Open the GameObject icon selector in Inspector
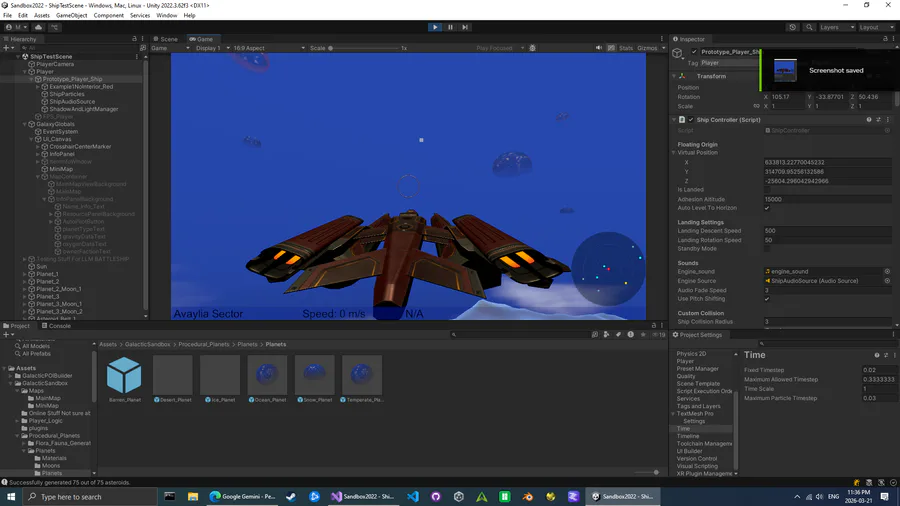The image size is (900, 506). (x=678, y=55)
